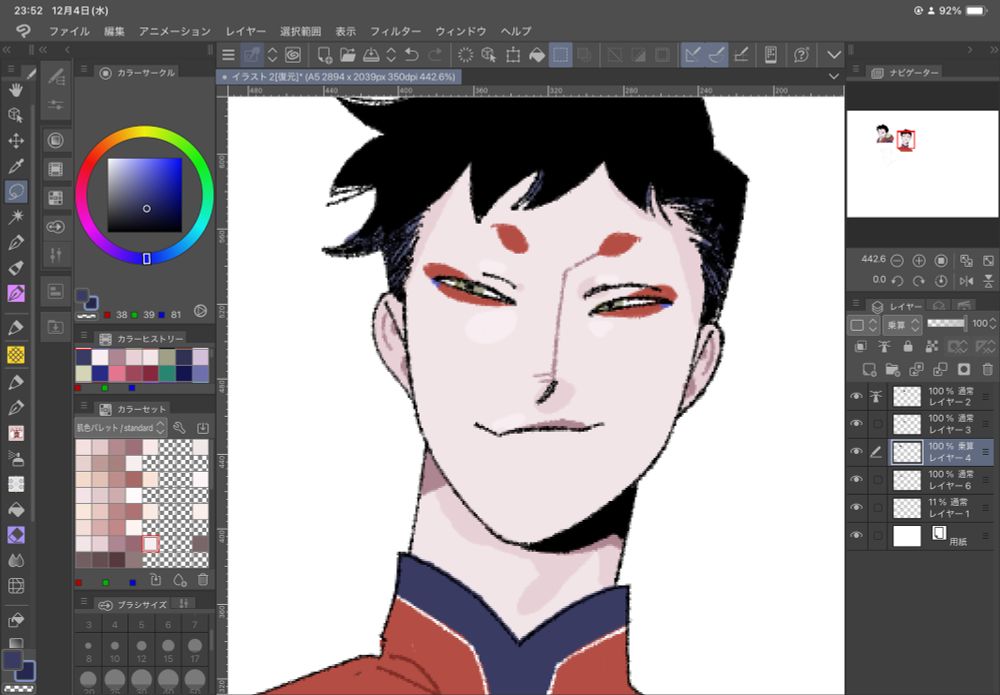Create a new layer folder
Image resolution: width=1000 pixels, height=695 pixels.
[x=892, y=369]
